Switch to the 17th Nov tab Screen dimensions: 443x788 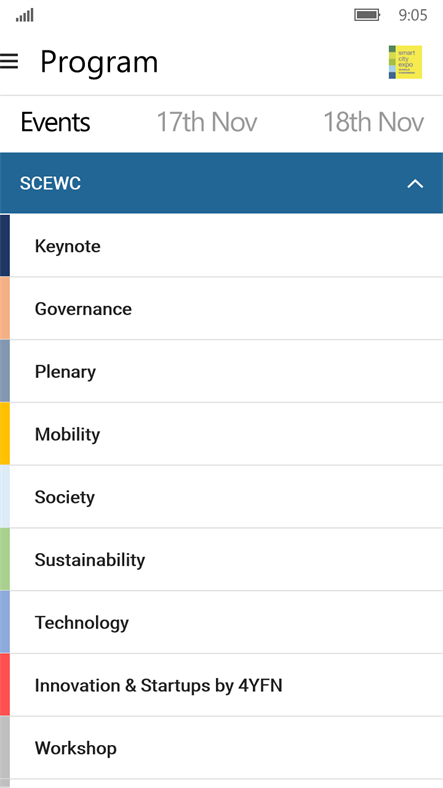click(x=207, y=122)
